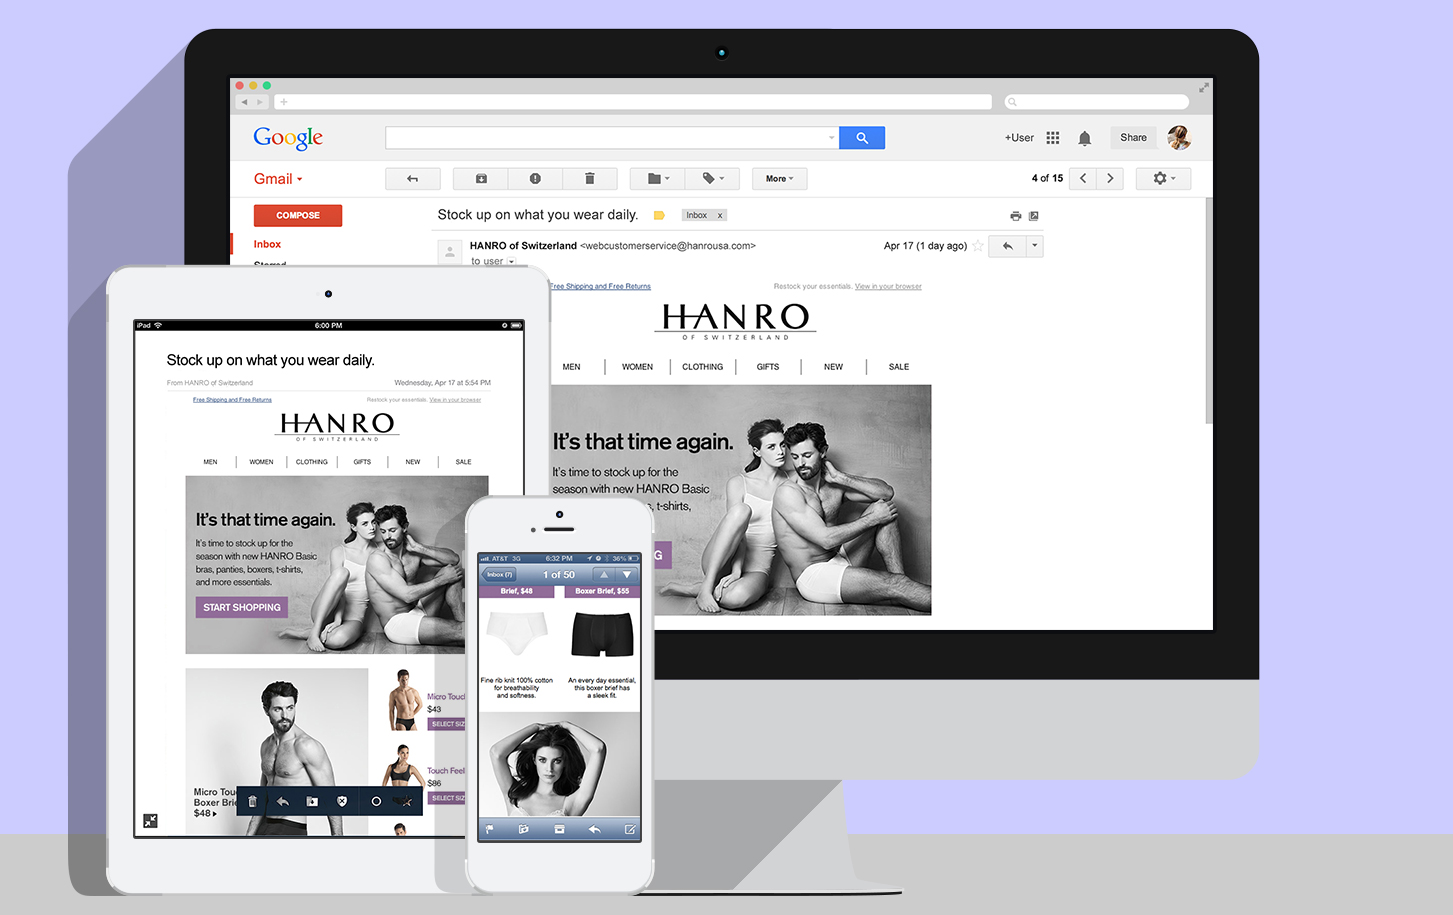Click the Gmail page vertical scrollbar
The width and height of the screenshot is (1453, 915).
tap(1209, 311)
